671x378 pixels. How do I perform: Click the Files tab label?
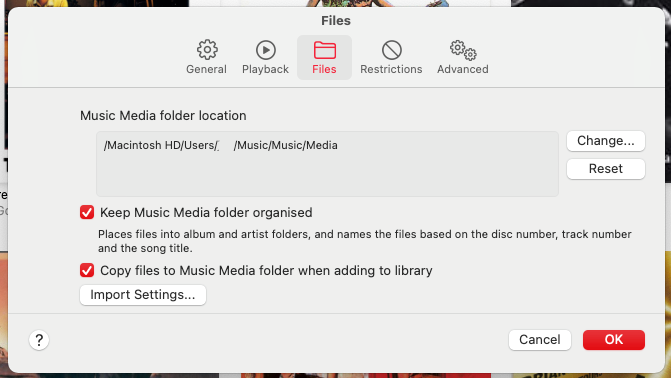(x=324, y=69)
